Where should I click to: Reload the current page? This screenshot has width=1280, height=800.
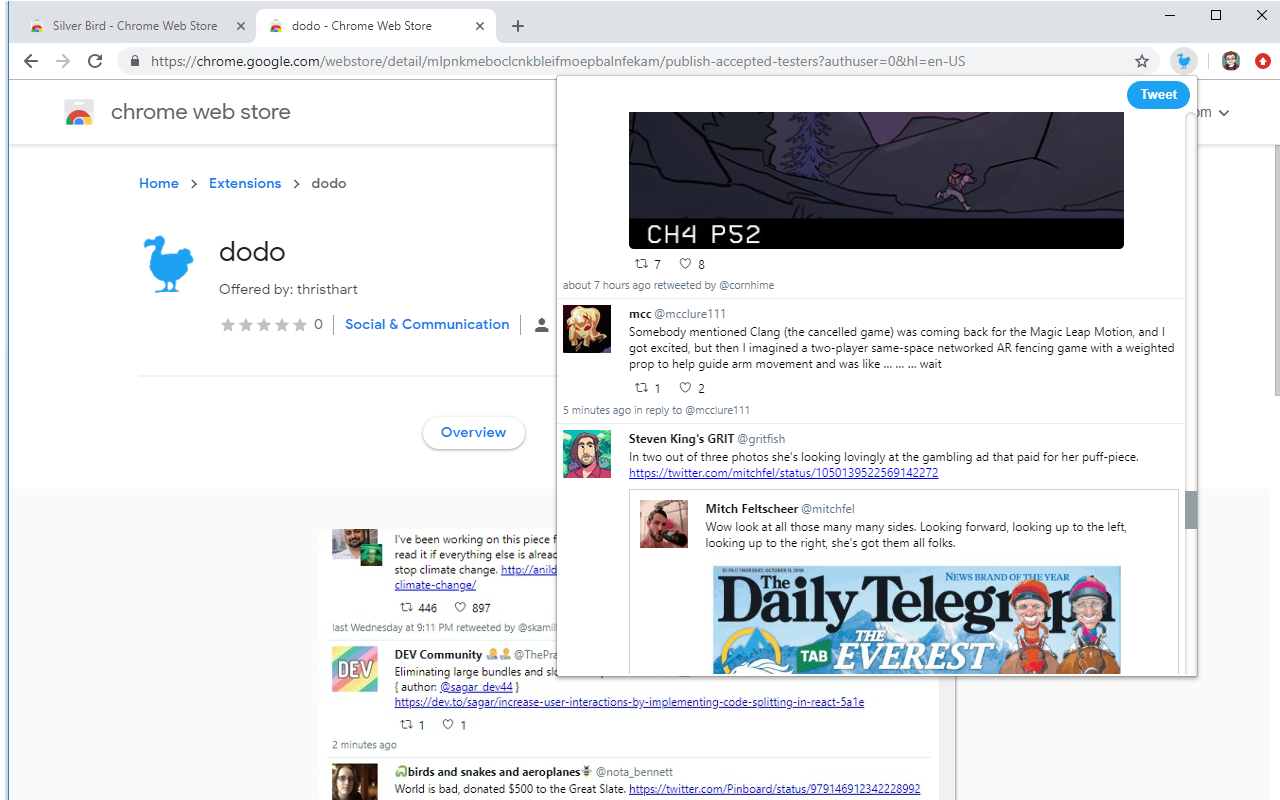pos(95,61)
